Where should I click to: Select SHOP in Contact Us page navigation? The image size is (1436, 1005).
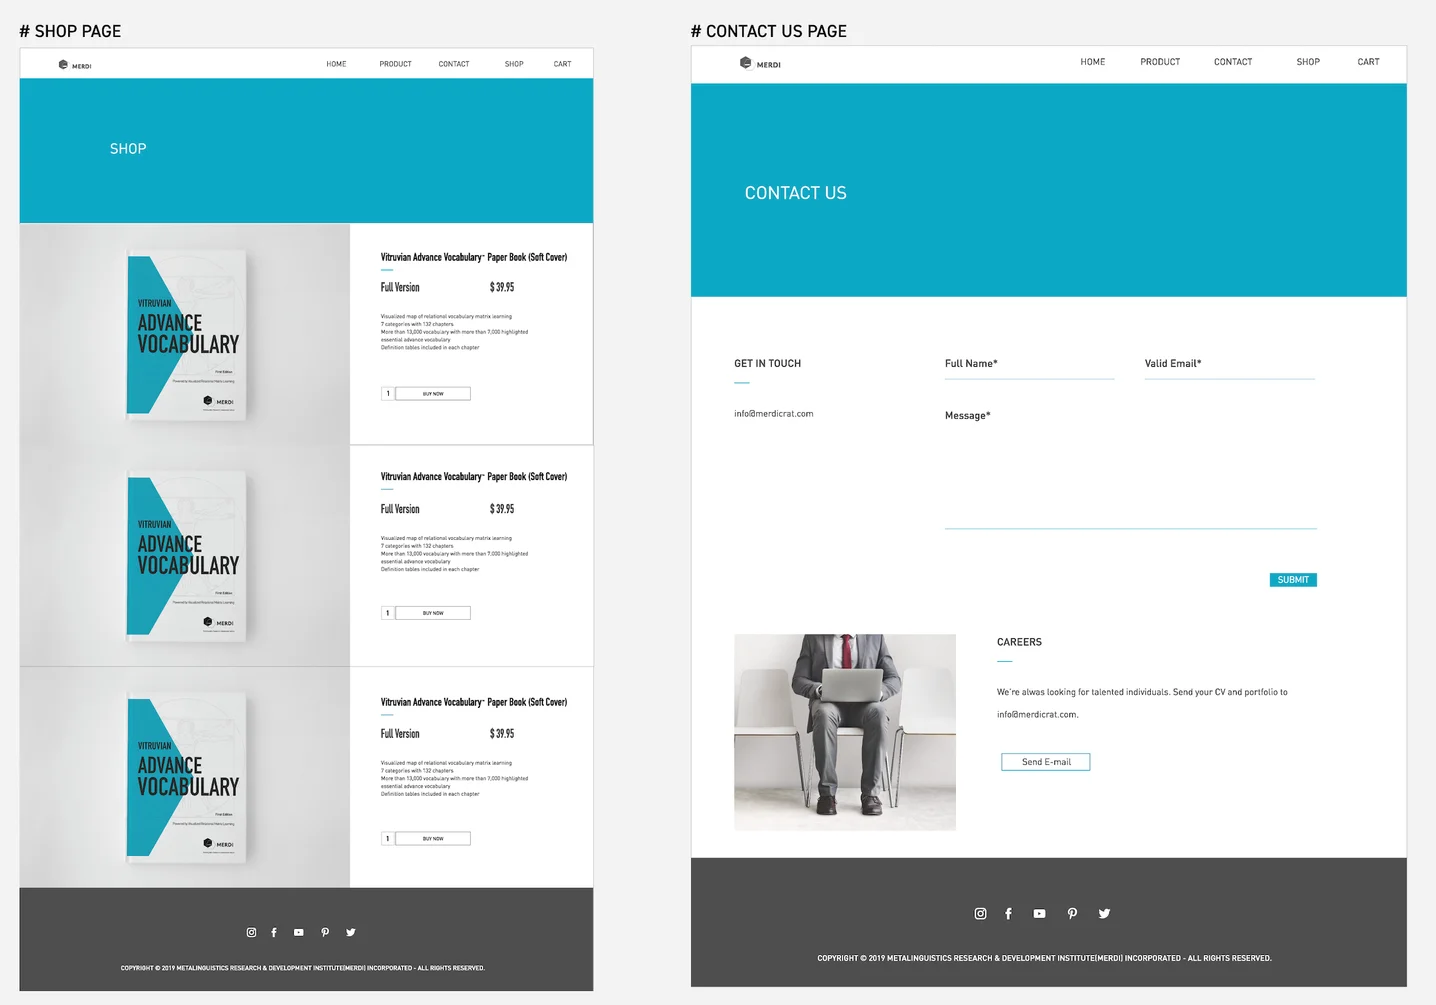[1308, 62]
